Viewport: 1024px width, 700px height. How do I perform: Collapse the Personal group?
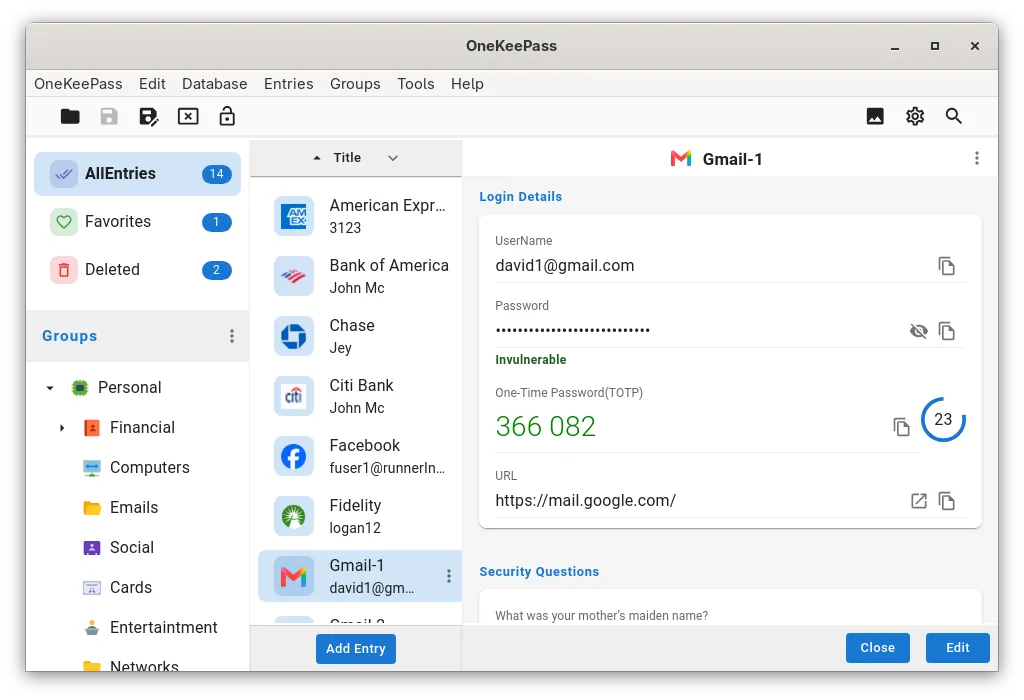[x=50, y=388]
